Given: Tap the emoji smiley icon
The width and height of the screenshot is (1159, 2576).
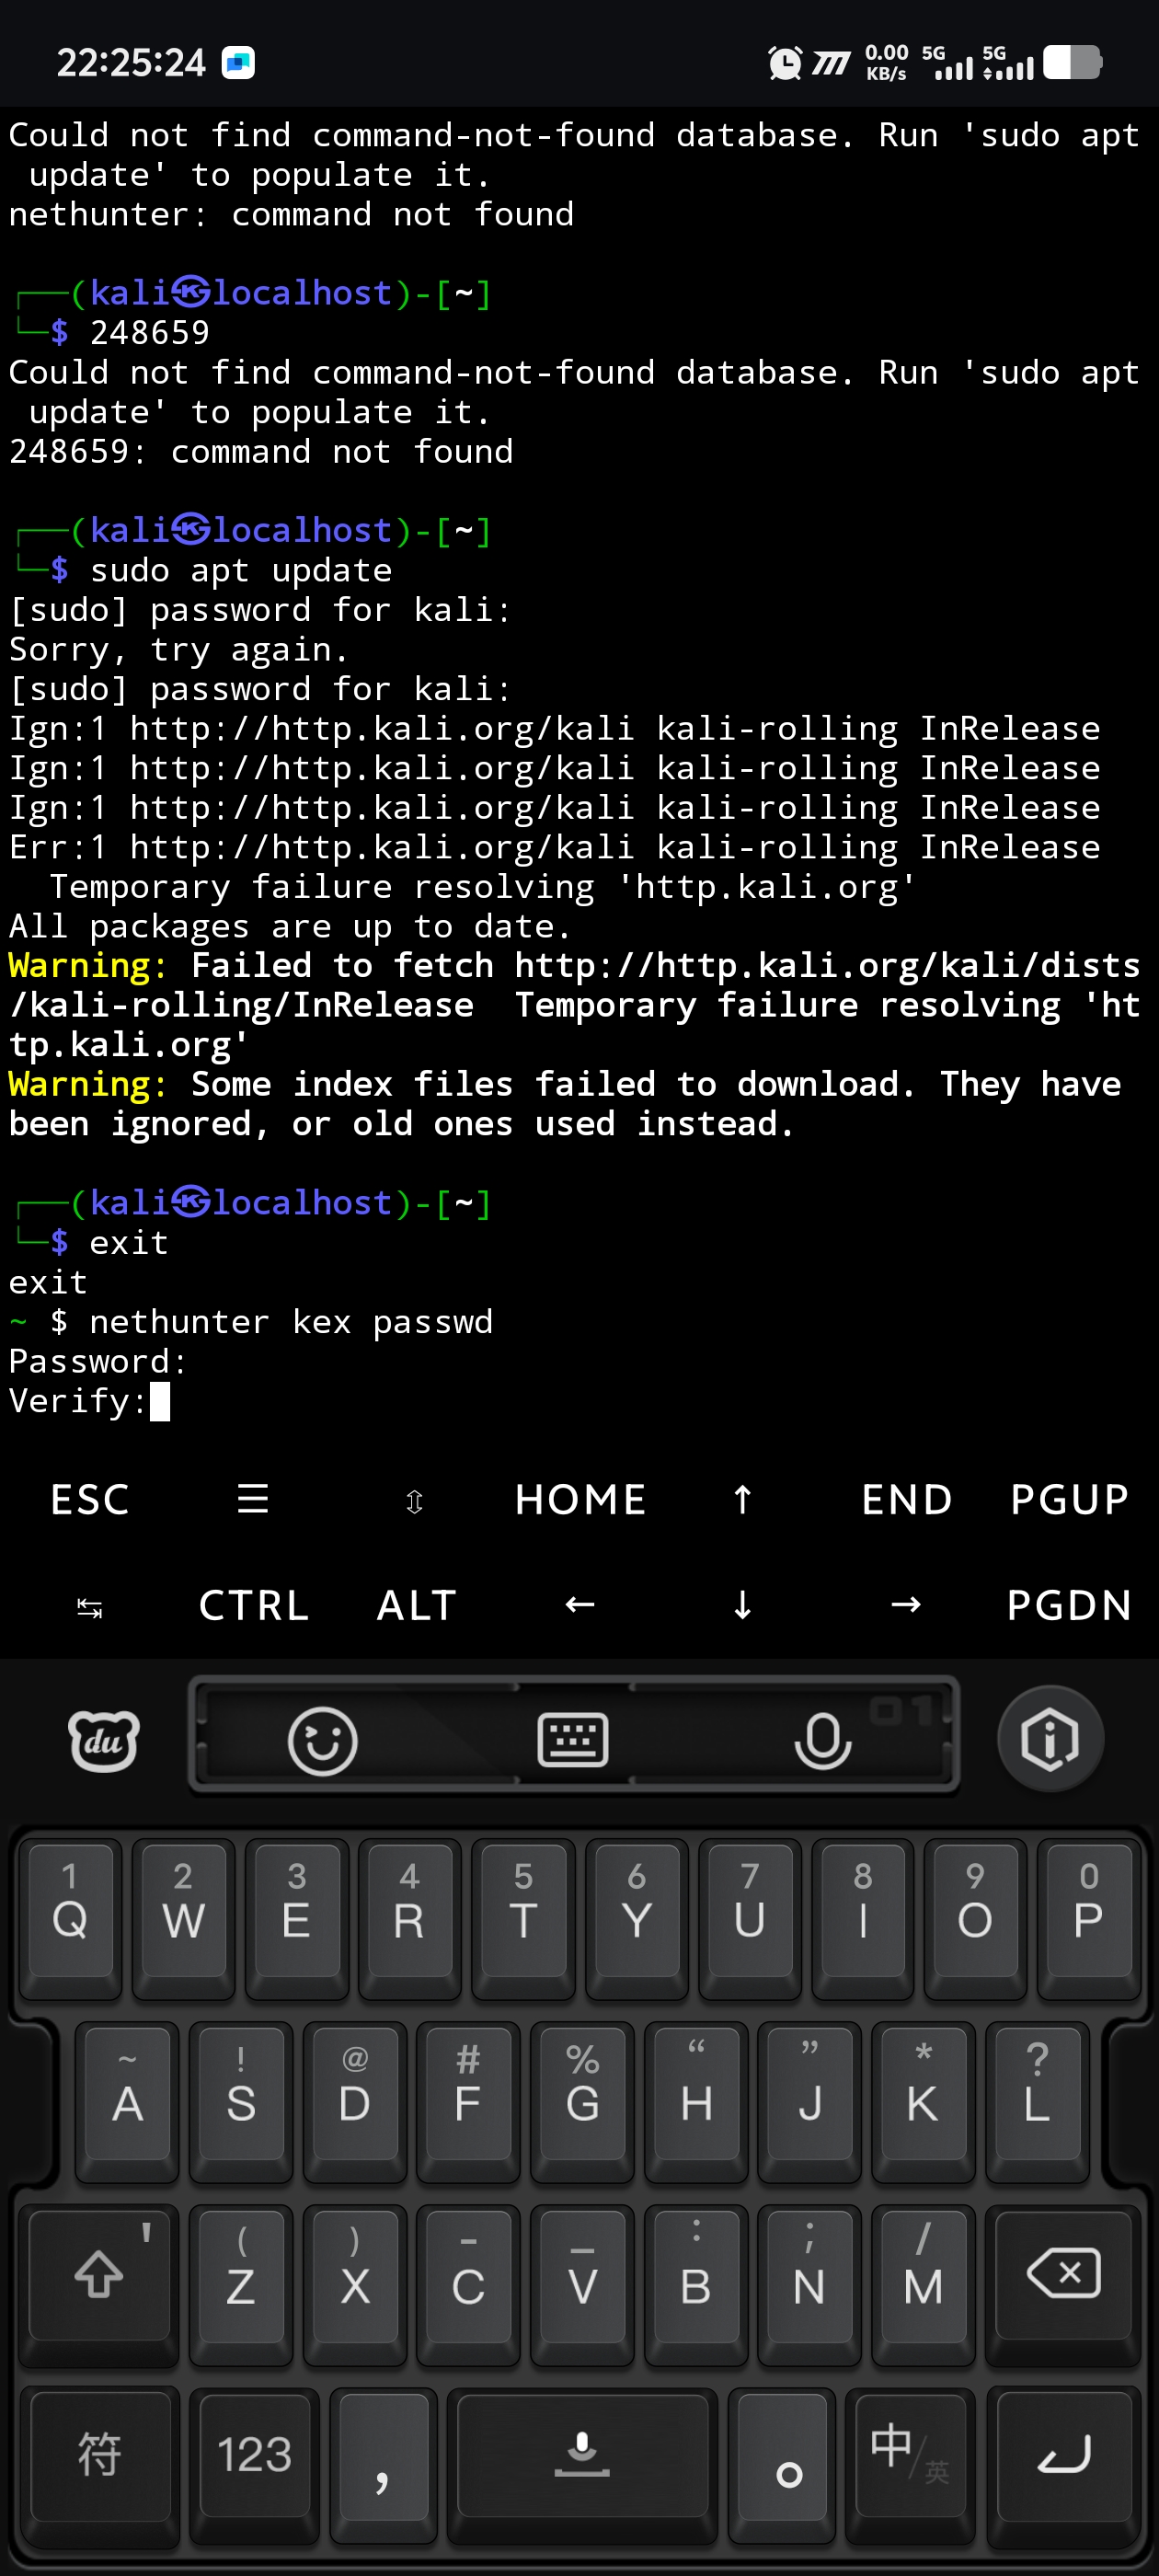Looking at the screenshot, I should pyautogui.click(x=322, y=1740).
